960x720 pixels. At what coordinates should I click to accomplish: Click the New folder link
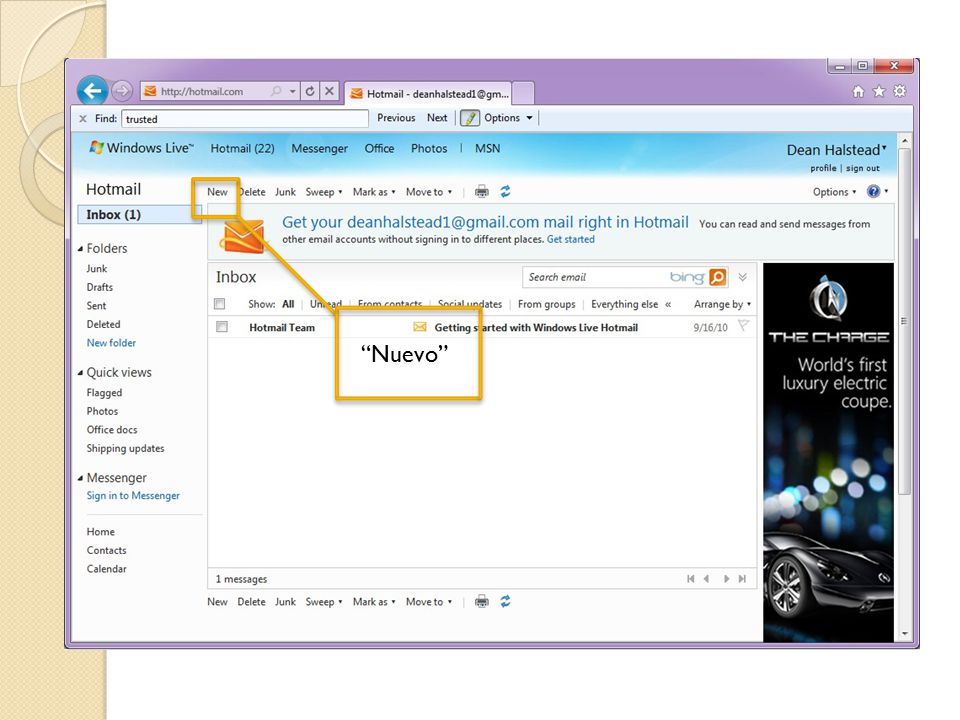coord(111,343)
